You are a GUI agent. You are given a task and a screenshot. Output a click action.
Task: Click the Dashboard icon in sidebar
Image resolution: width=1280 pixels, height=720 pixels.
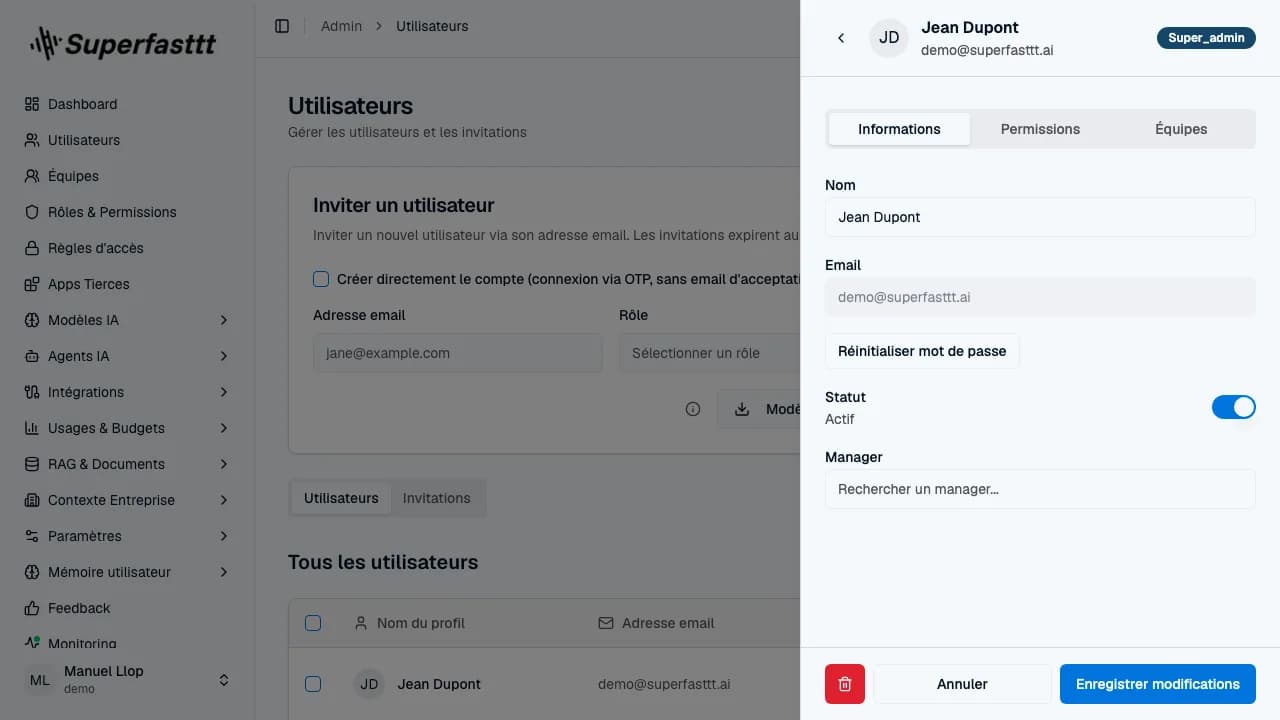32,104
